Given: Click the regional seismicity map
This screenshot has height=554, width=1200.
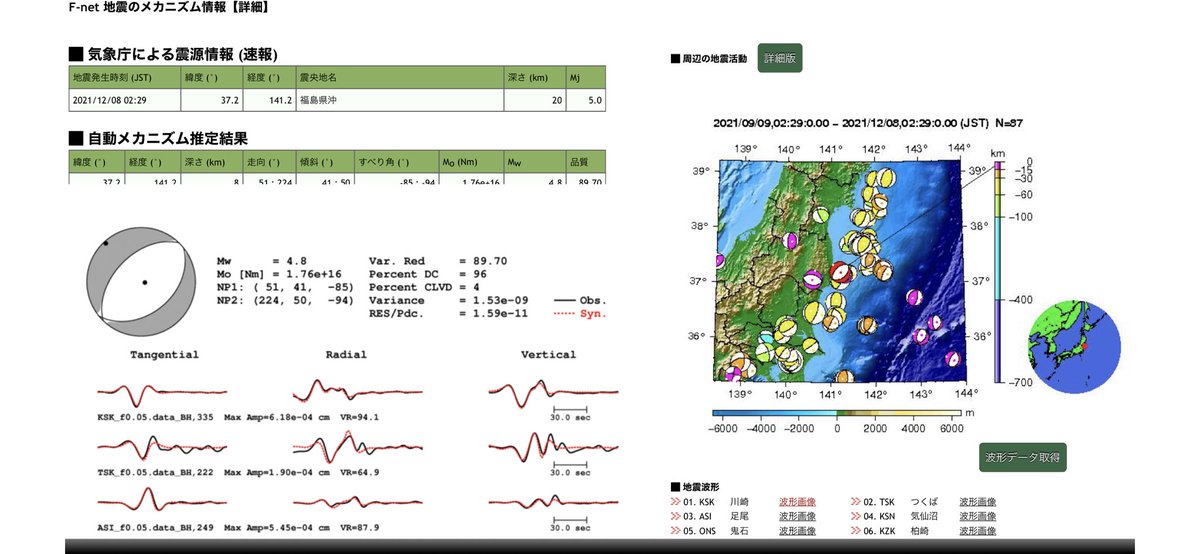Looking at the screenshot, I should tap(841, 271).
